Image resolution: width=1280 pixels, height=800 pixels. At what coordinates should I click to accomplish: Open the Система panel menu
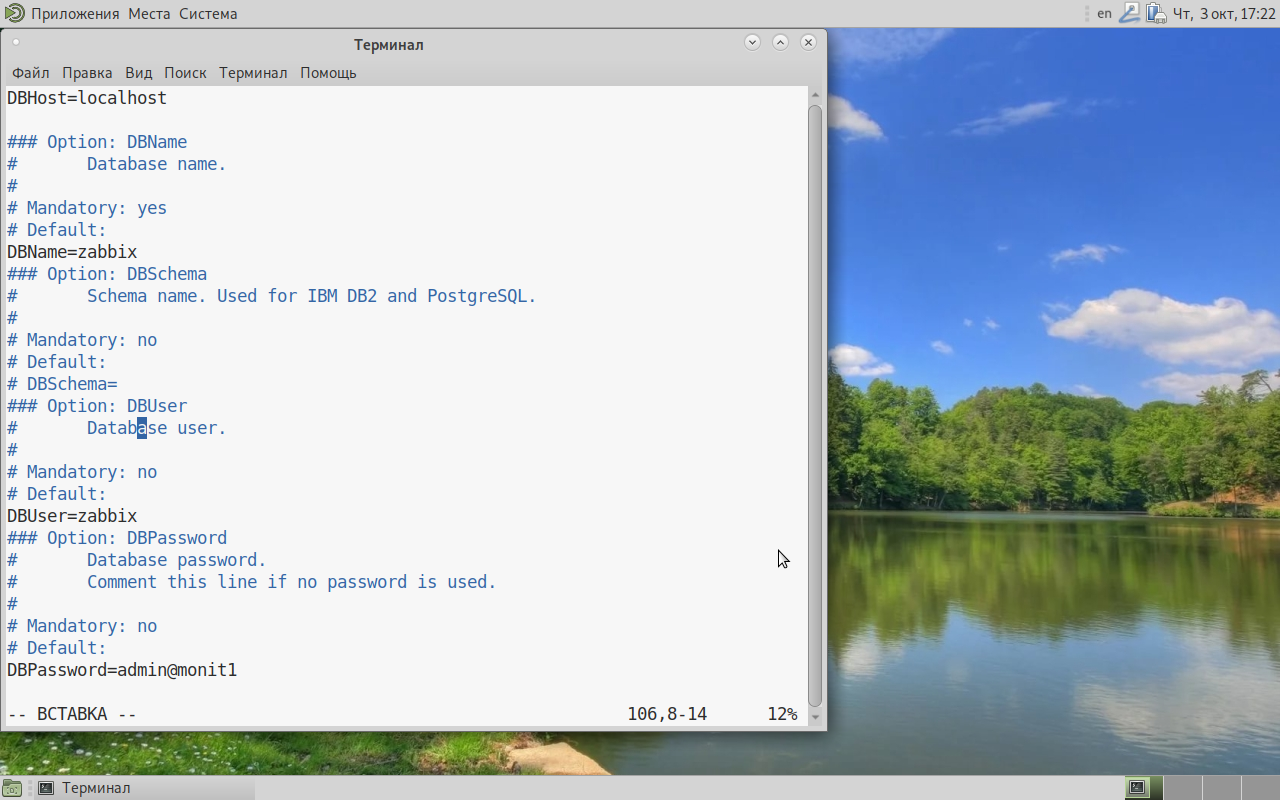[208, 14]
